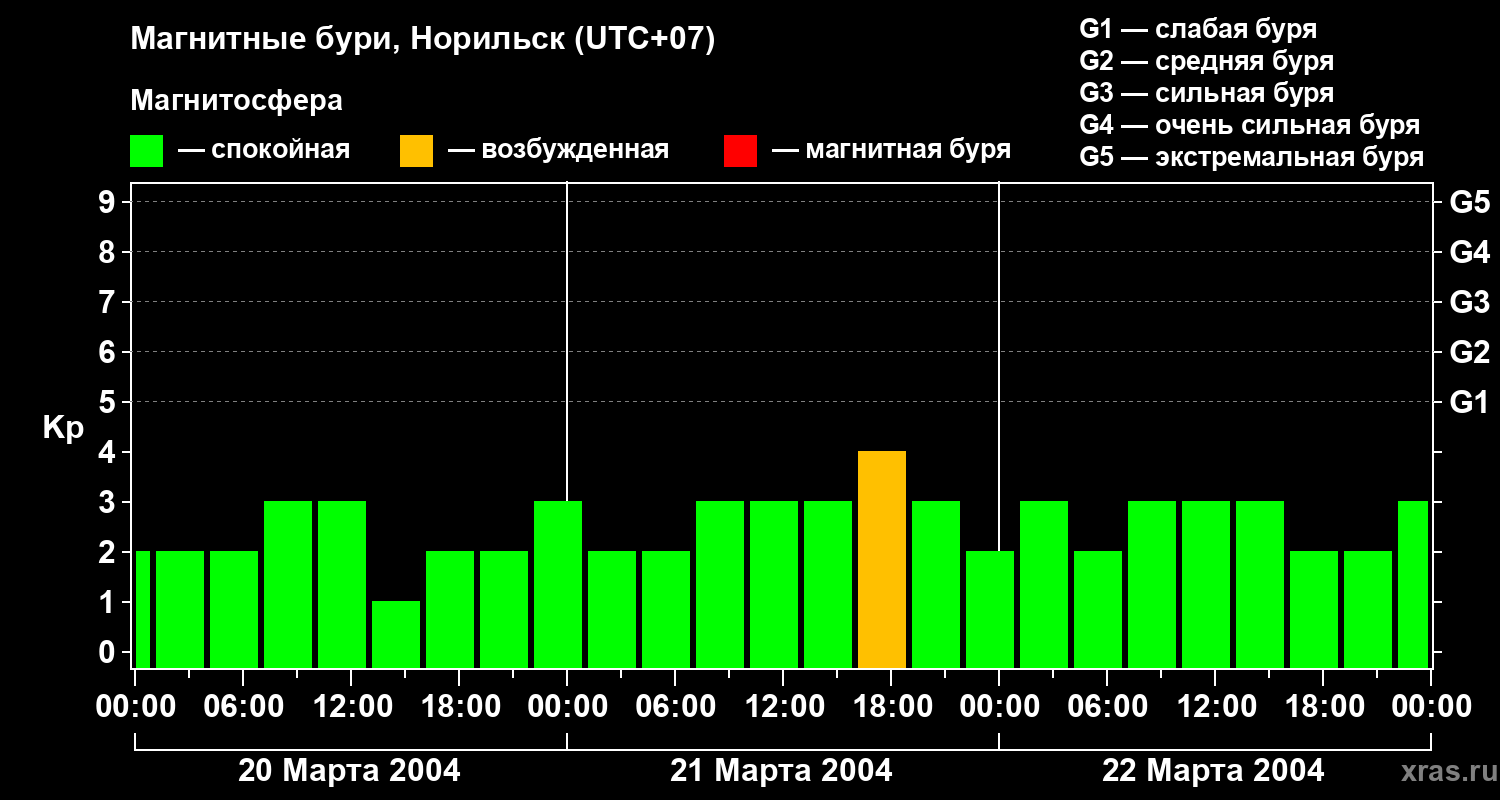Viewport: 1500px width, 800px height.
Task: Click the 'G3 — сильная буря' line
Action: click(1206, 93)
